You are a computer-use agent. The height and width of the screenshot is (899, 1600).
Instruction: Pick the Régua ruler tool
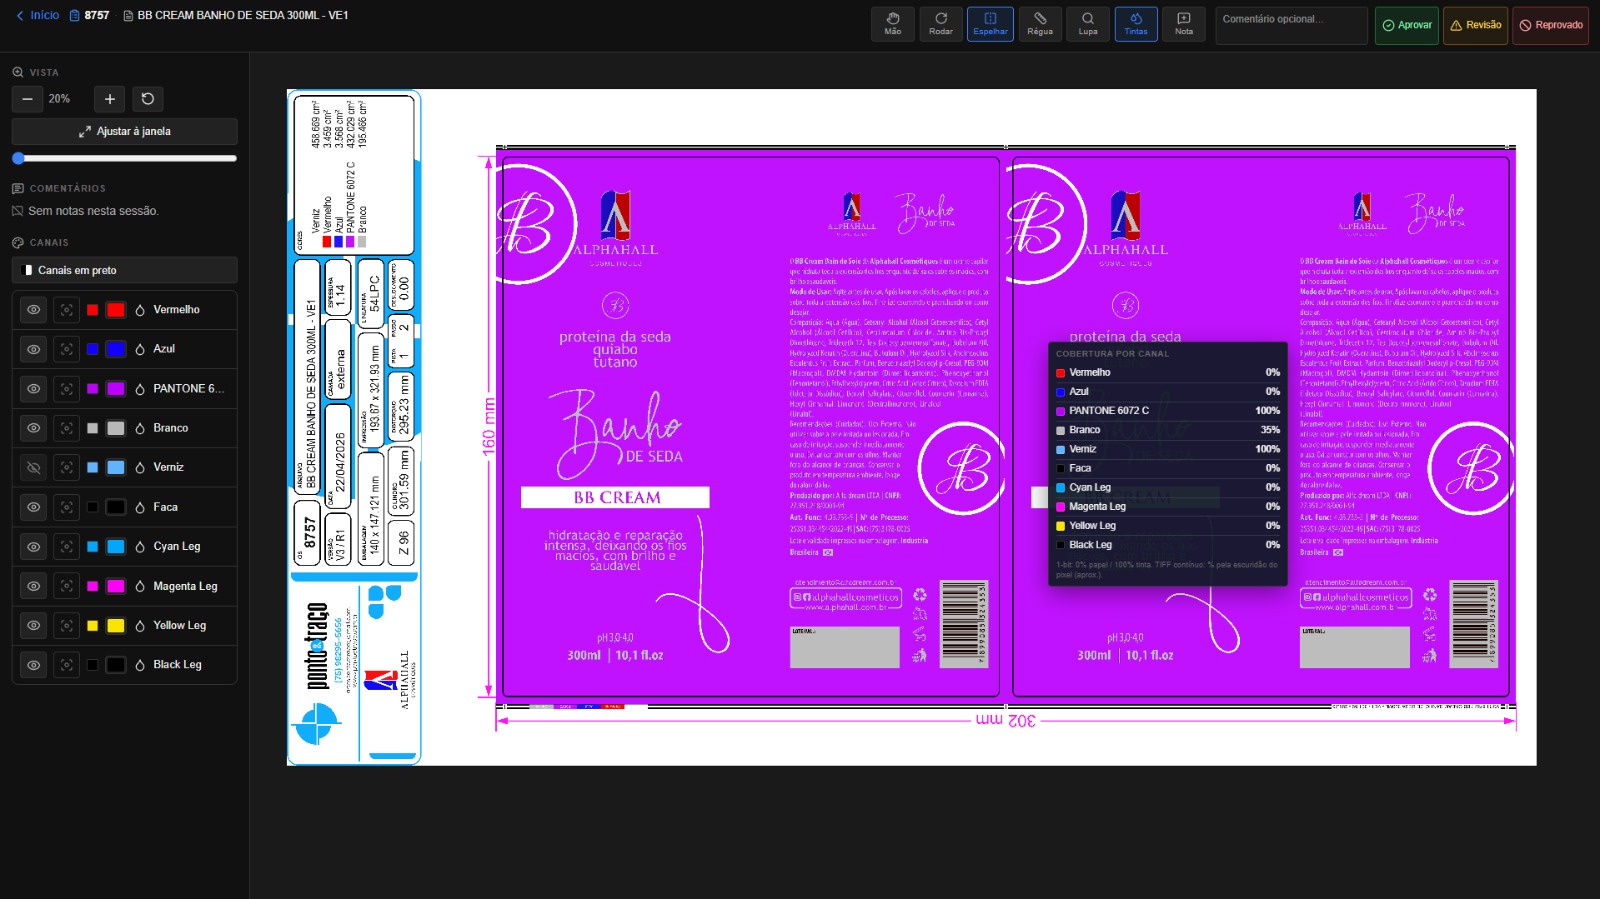click(1040, 24)
